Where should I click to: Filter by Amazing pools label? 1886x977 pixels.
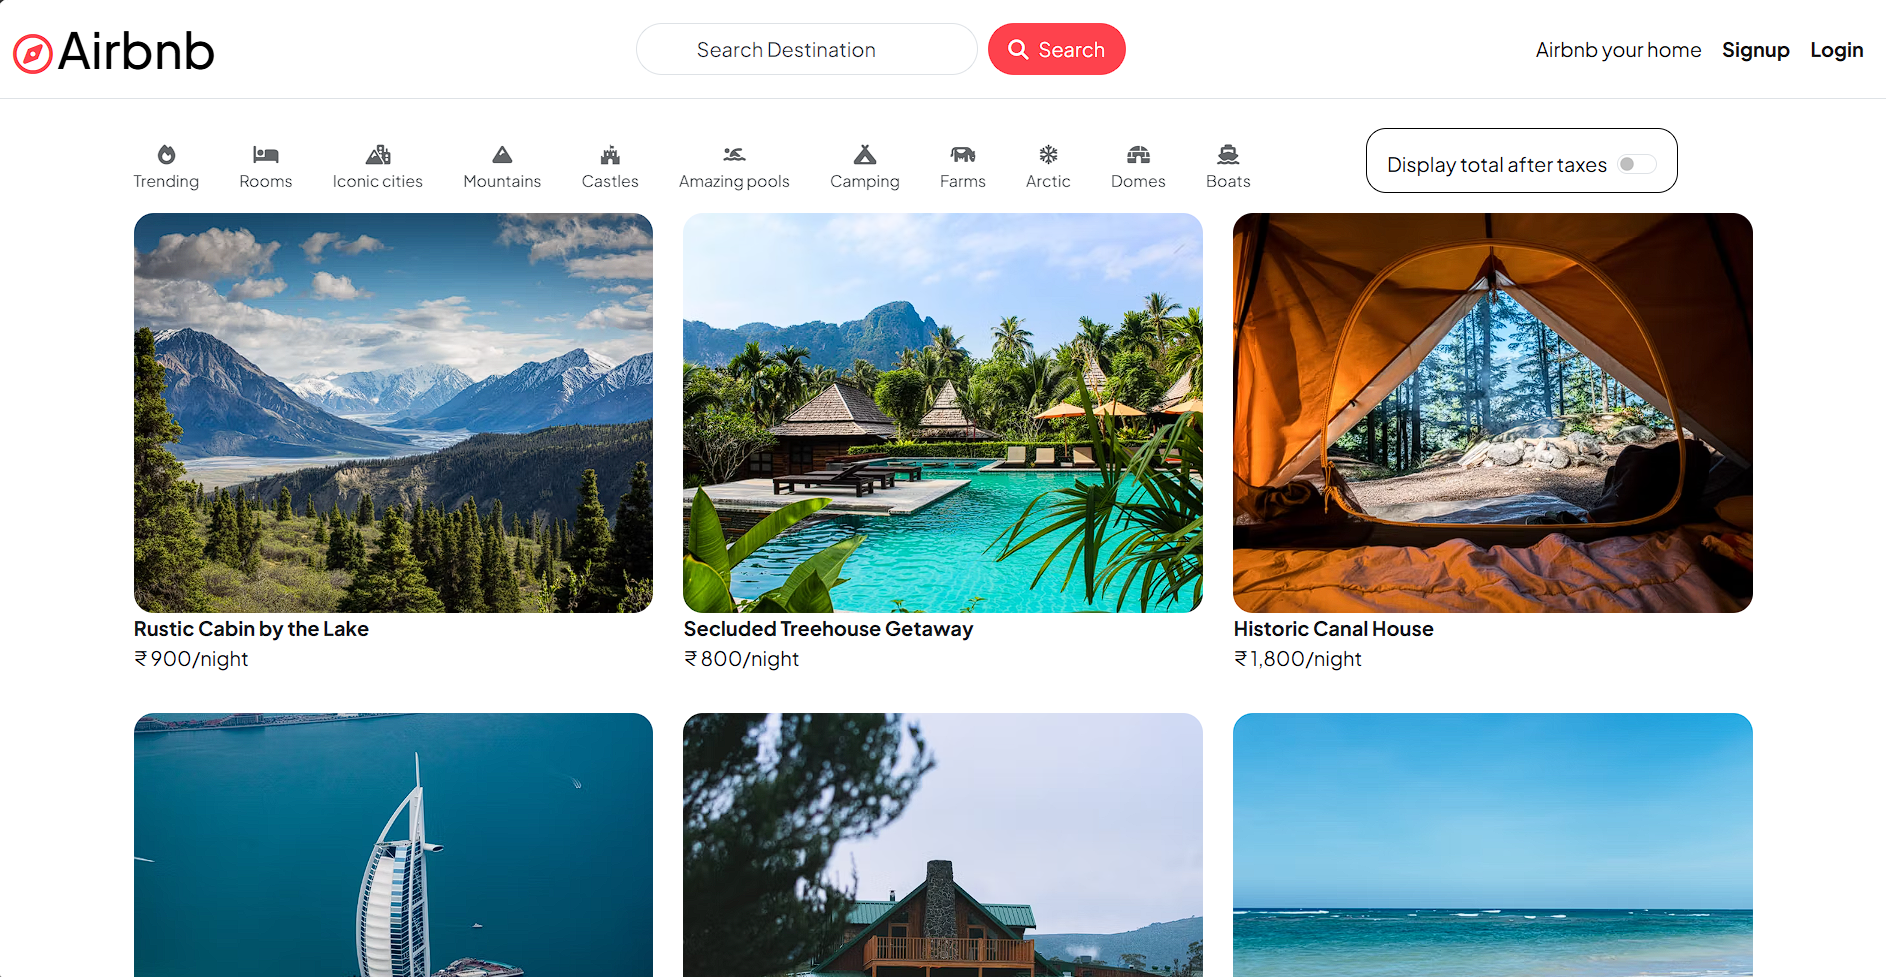[x=734, y=181]
